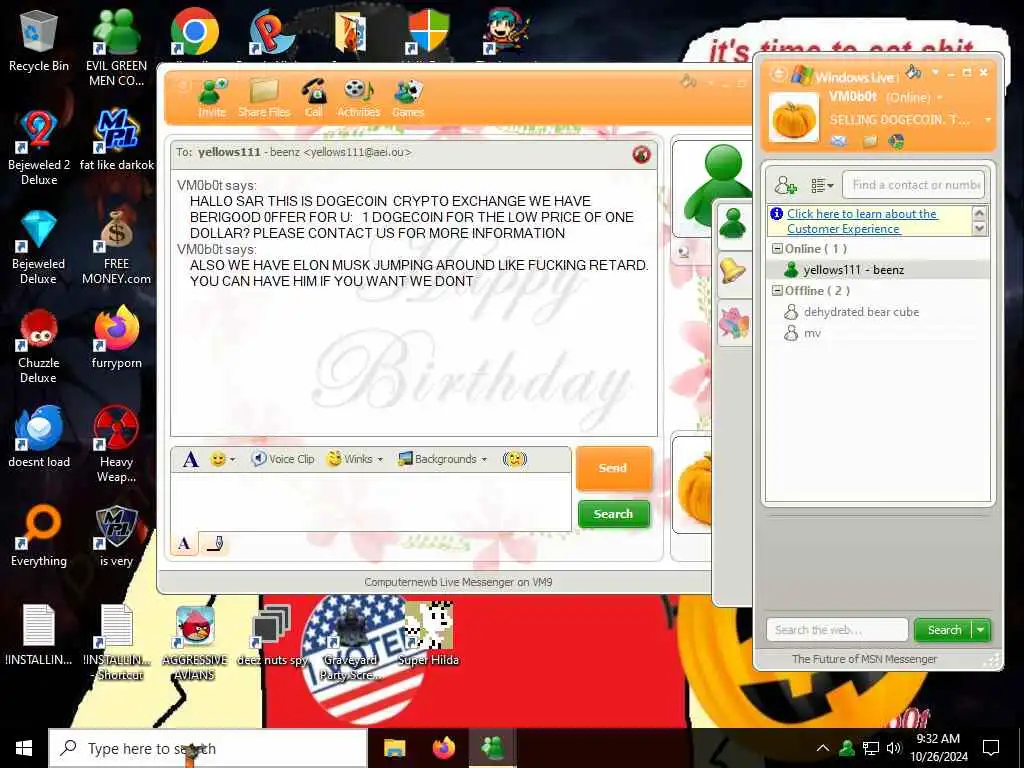1024x768 pixels.
Task: Open the Invite contact tool
Action: 212,98
